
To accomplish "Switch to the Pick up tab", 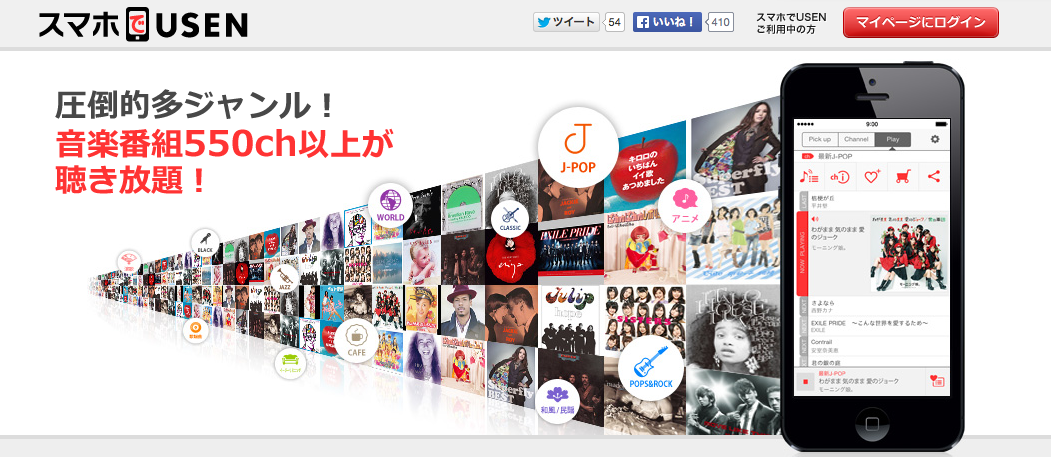I will coord(820,139).
